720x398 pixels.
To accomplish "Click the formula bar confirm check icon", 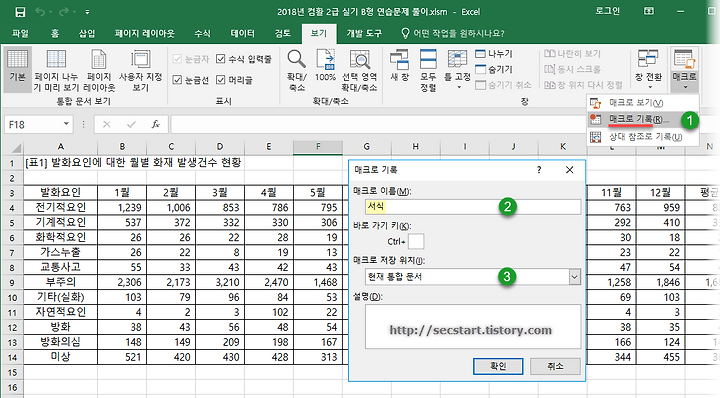I will pyautogui.click(x=131, y=124).
